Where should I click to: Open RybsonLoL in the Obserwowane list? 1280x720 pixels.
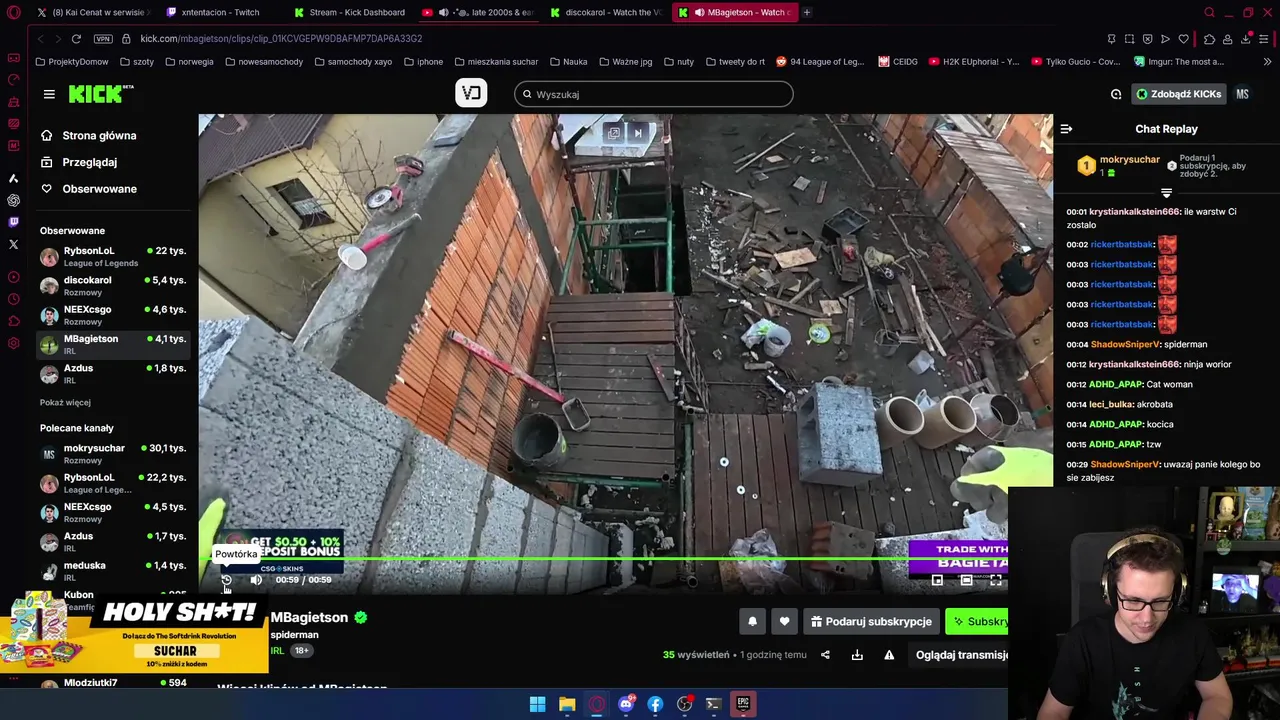pyautogui.click(x=112, y=256)
